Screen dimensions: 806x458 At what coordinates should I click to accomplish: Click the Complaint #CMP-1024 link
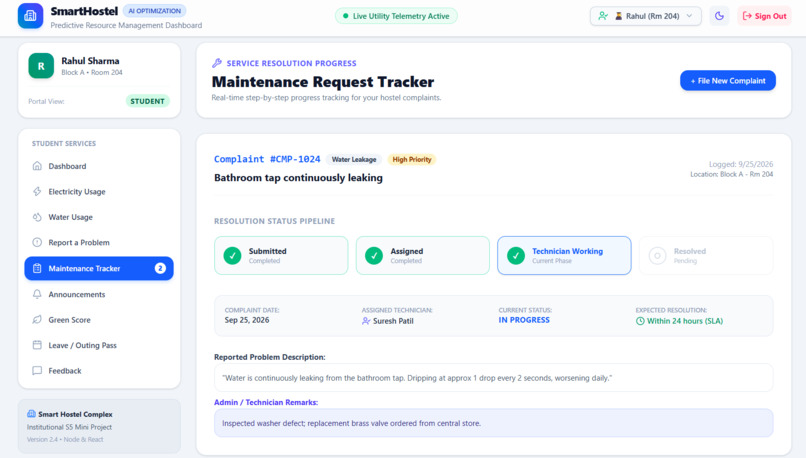click(267, 159)
